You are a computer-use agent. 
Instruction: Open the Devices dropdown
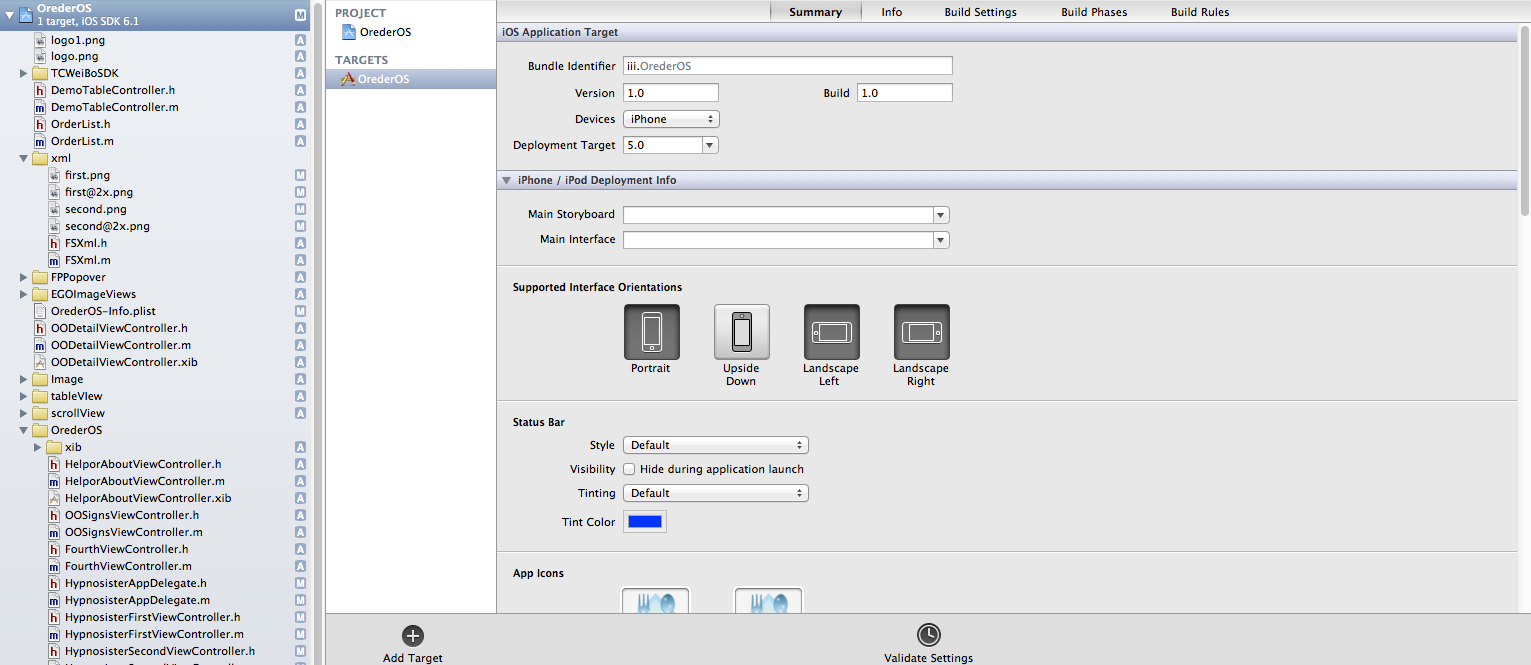pyautogui.click(x=671, y=119)
